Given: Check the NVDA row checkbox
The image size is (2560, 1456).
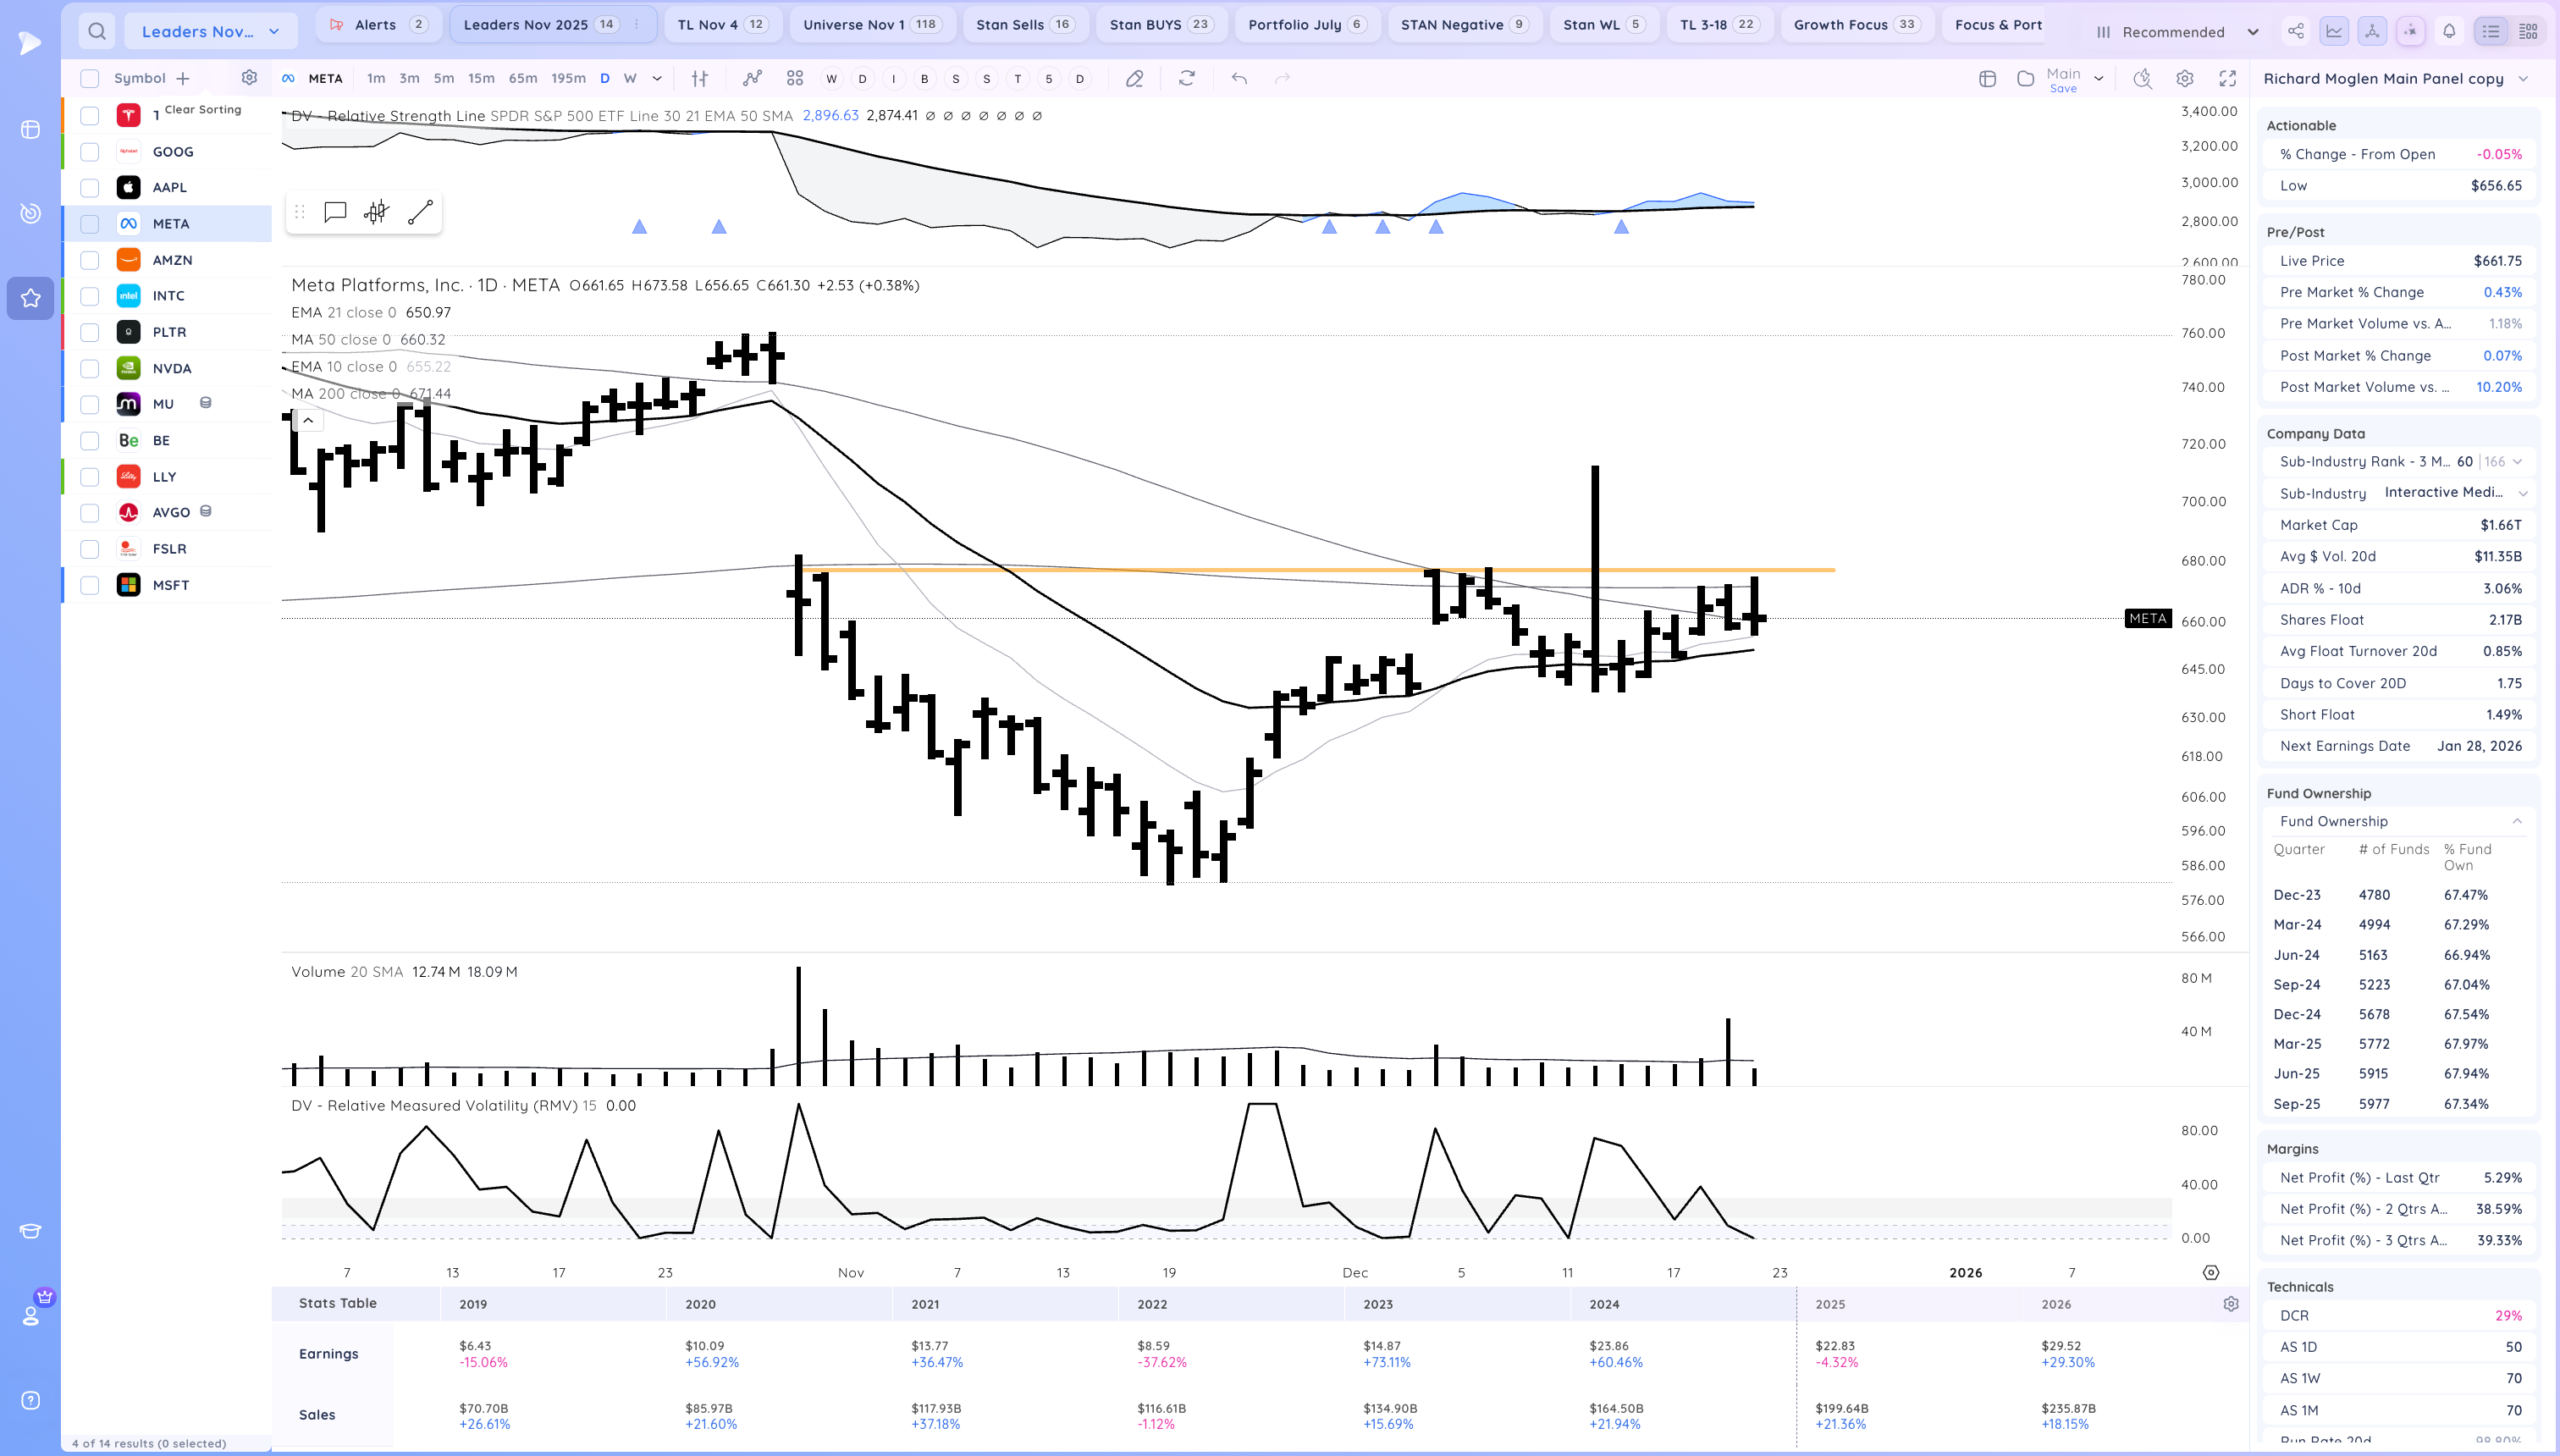Looking at the screenshot, I should tap(90, 368).
